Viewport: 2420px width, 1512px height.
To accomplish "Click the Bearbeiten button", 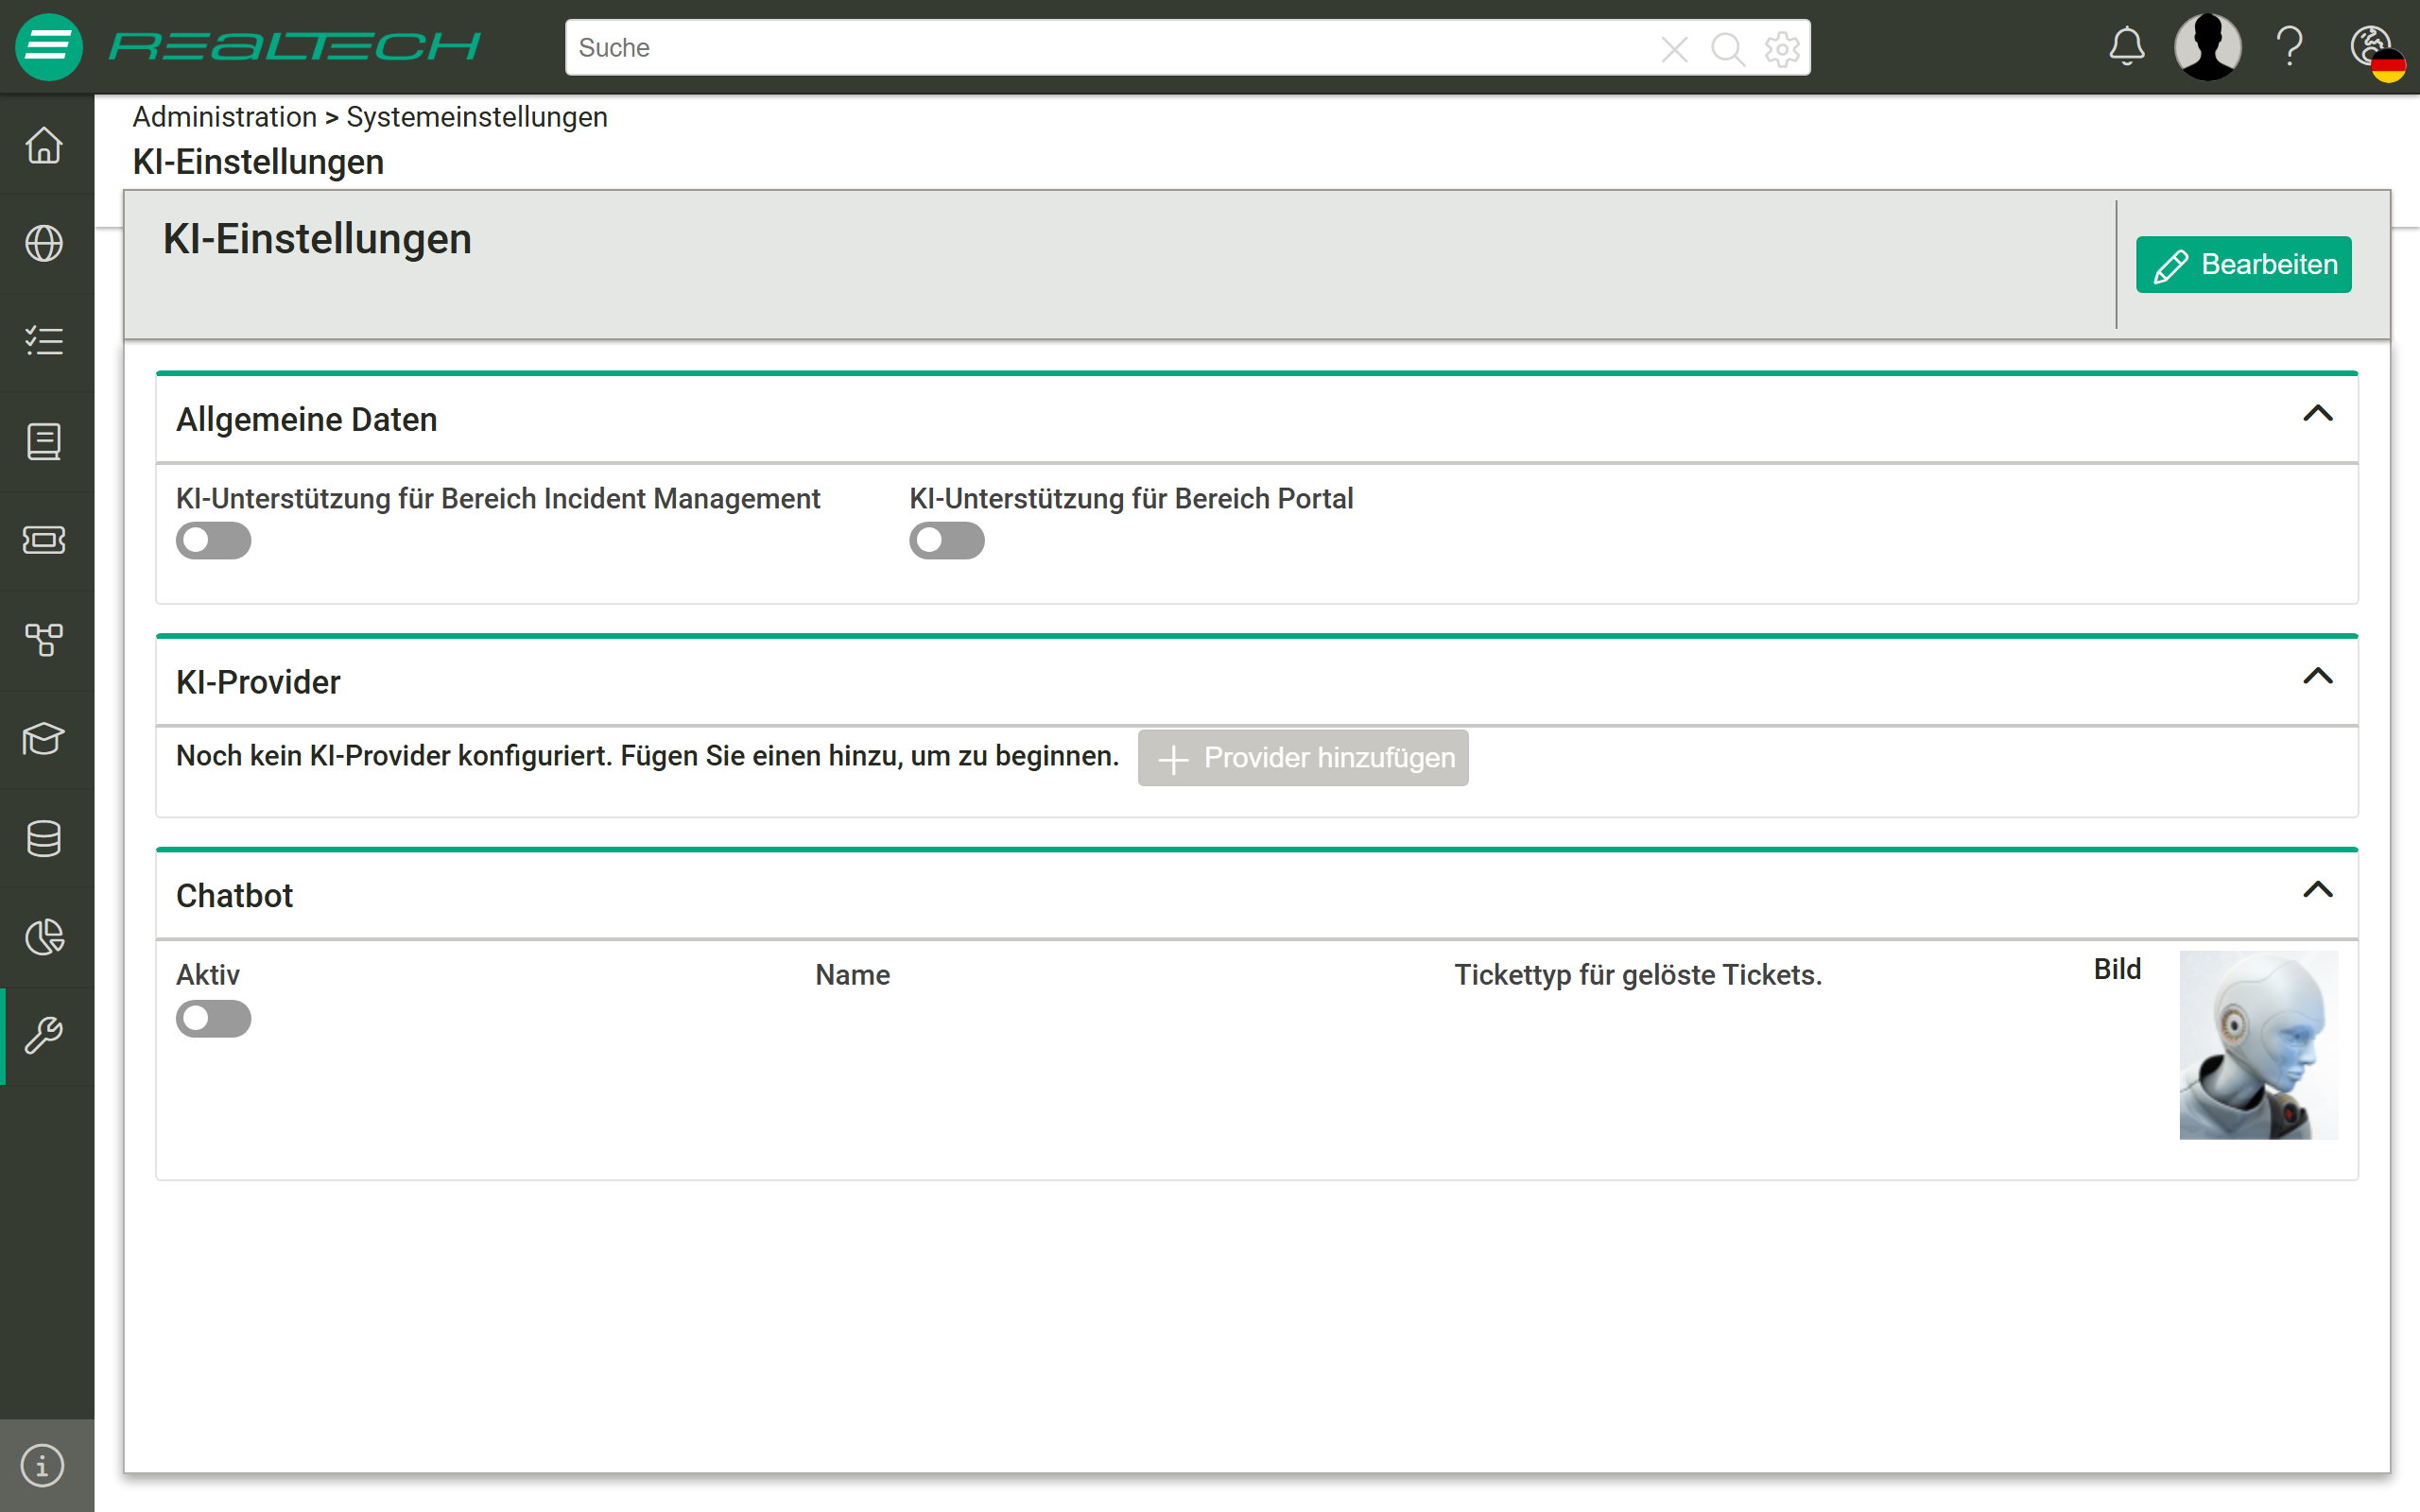I will coord(2243,265).
